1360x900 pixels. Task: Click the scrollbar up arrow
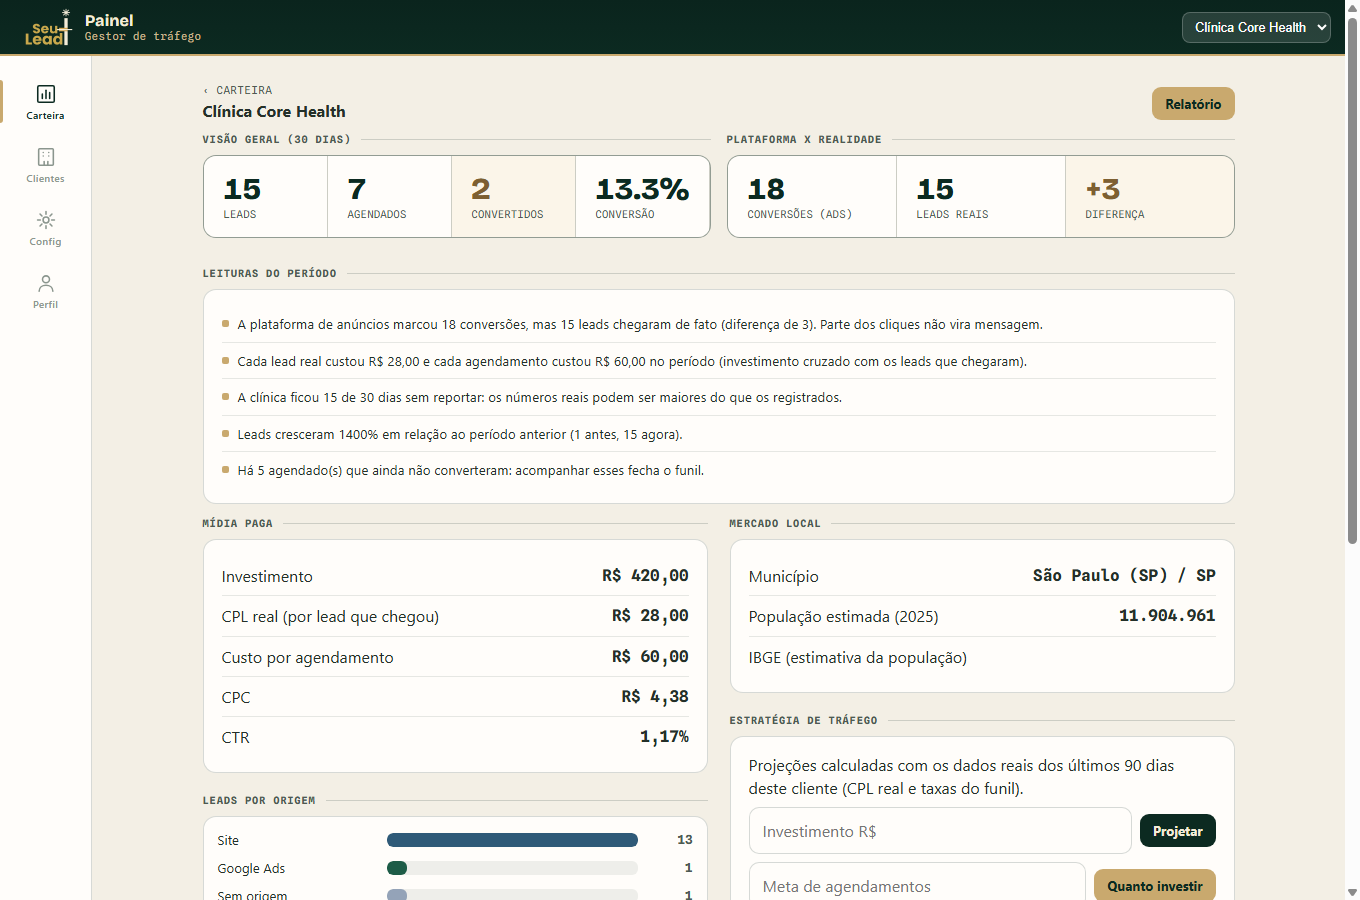(x=1352, y=7)
